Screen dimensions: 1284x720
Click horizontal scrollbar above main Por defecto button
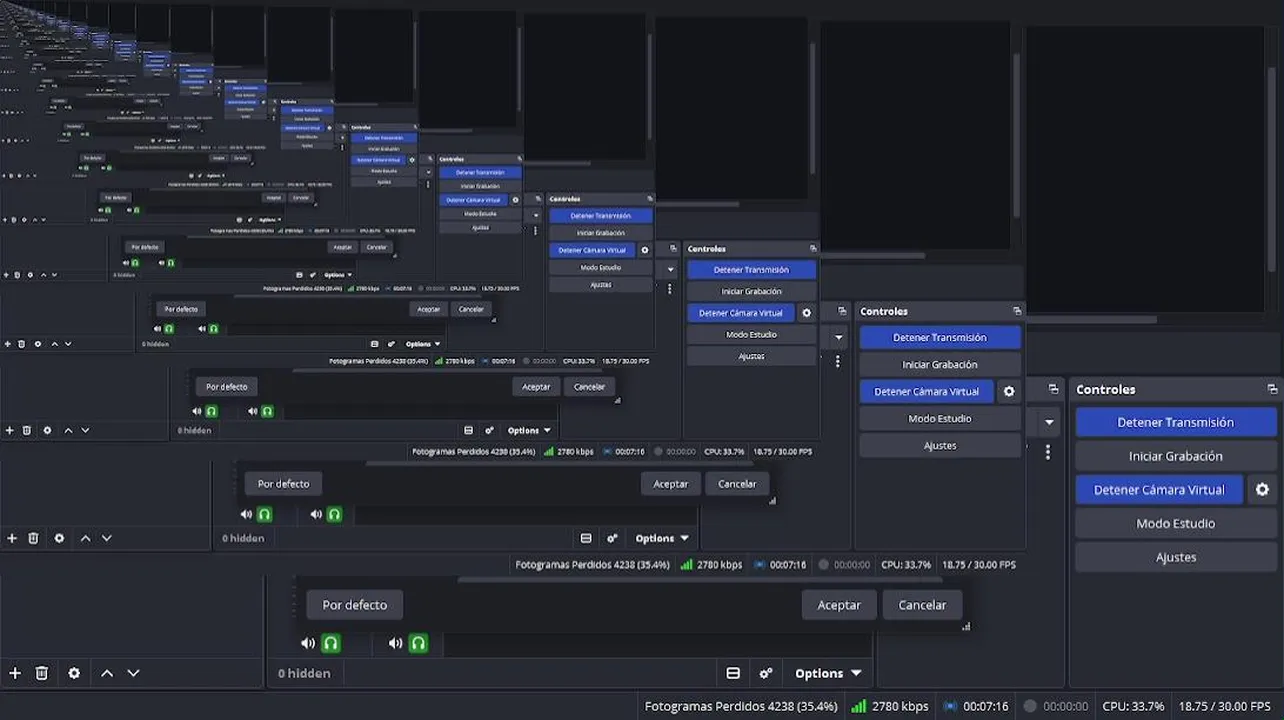700,579
